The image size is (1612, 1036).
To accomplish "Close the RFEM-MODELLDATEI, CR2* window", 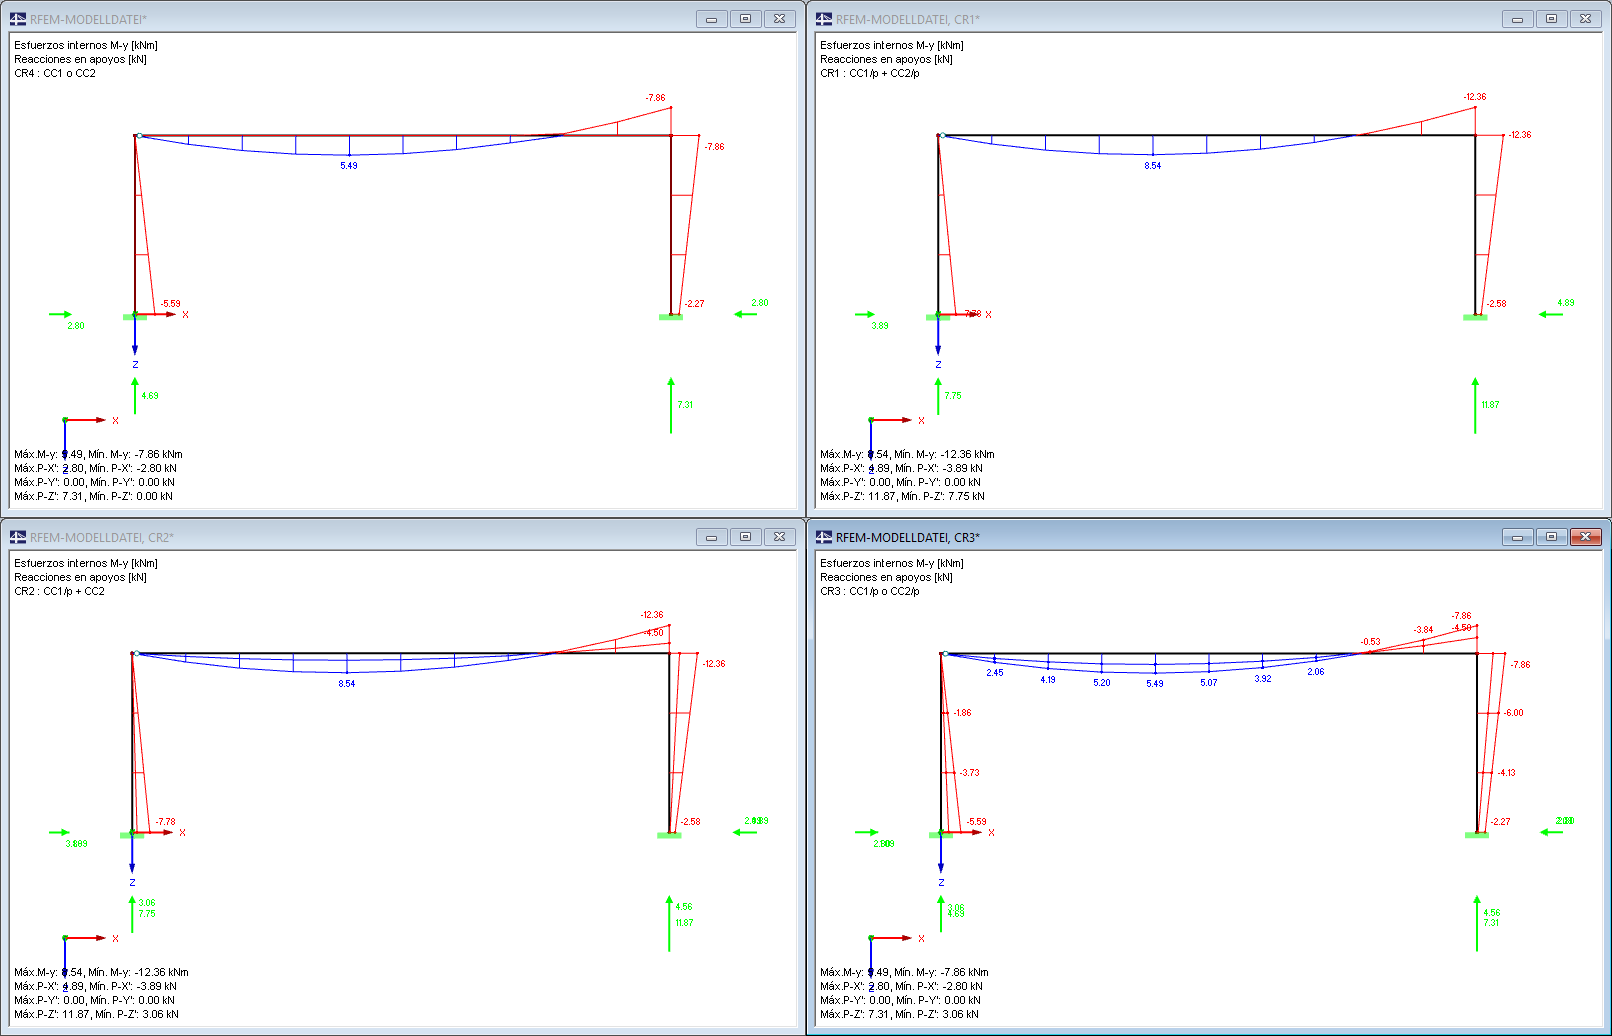I will click(780, 537).
